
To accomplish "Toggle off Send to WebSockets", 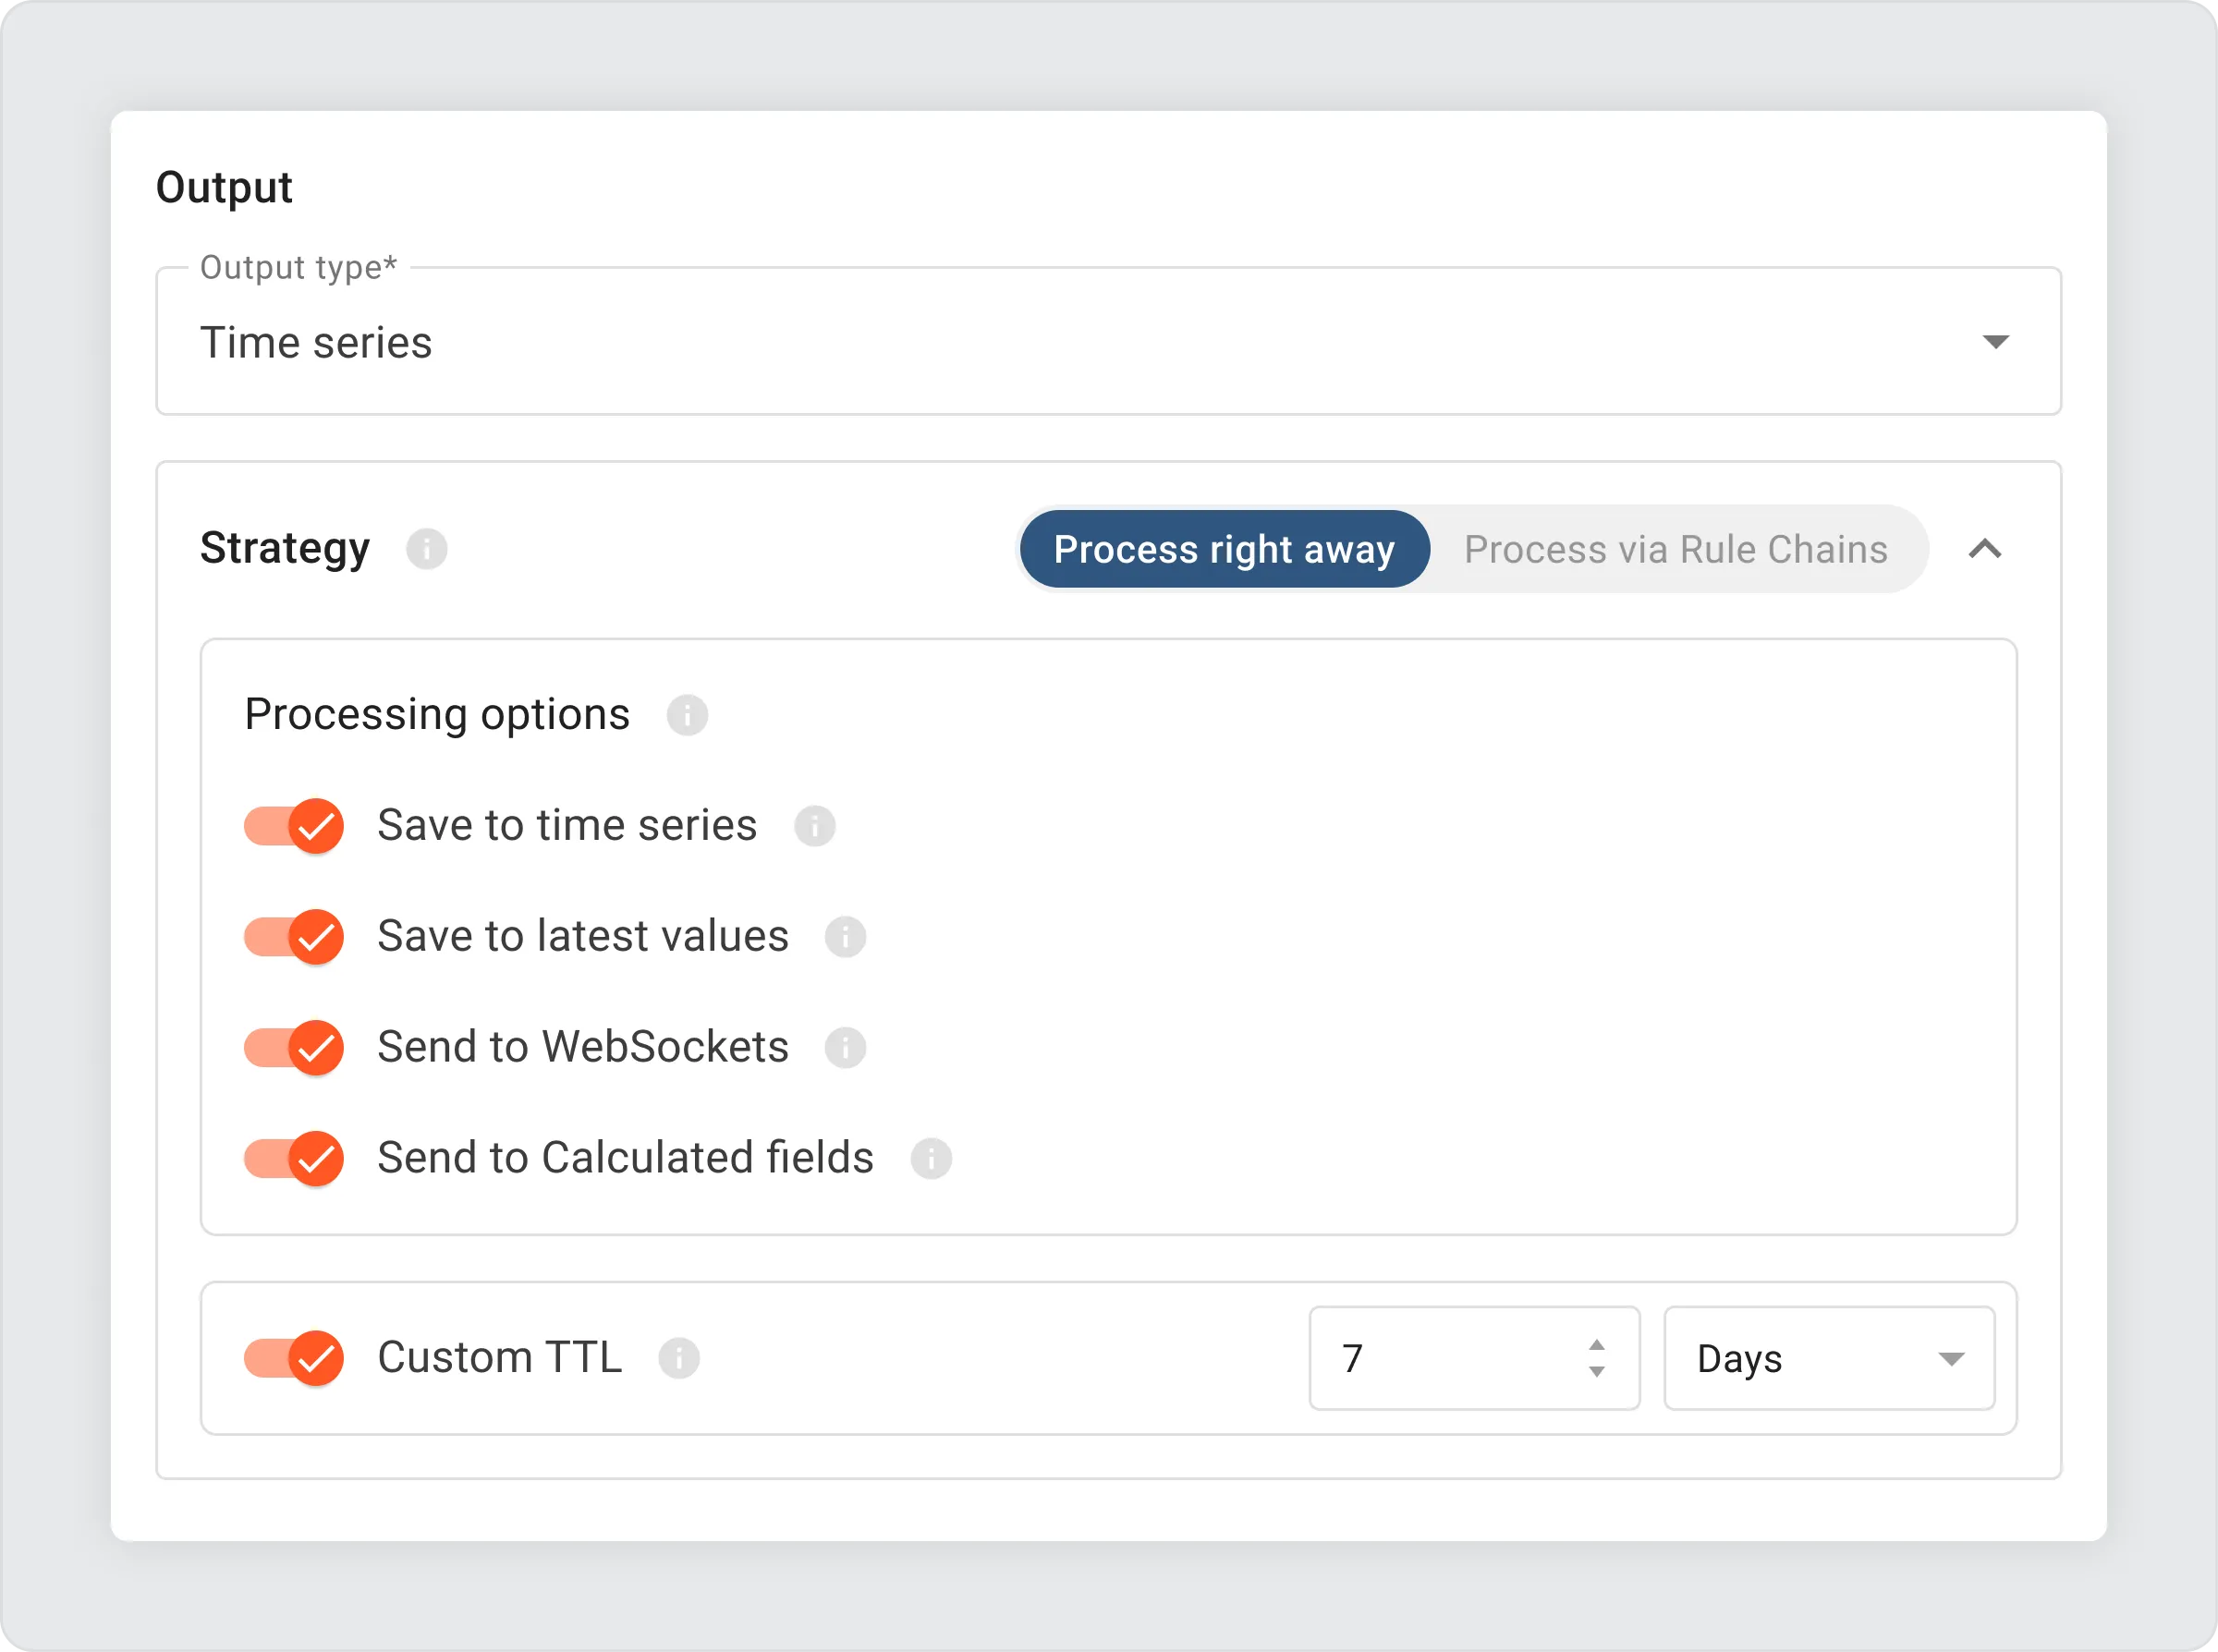I will click(295, 1048).
